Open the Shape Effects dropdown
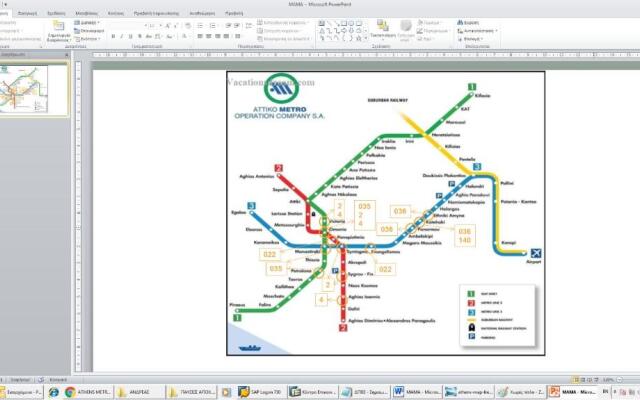This screenshot has width=640, height=400. coord(425,39)
